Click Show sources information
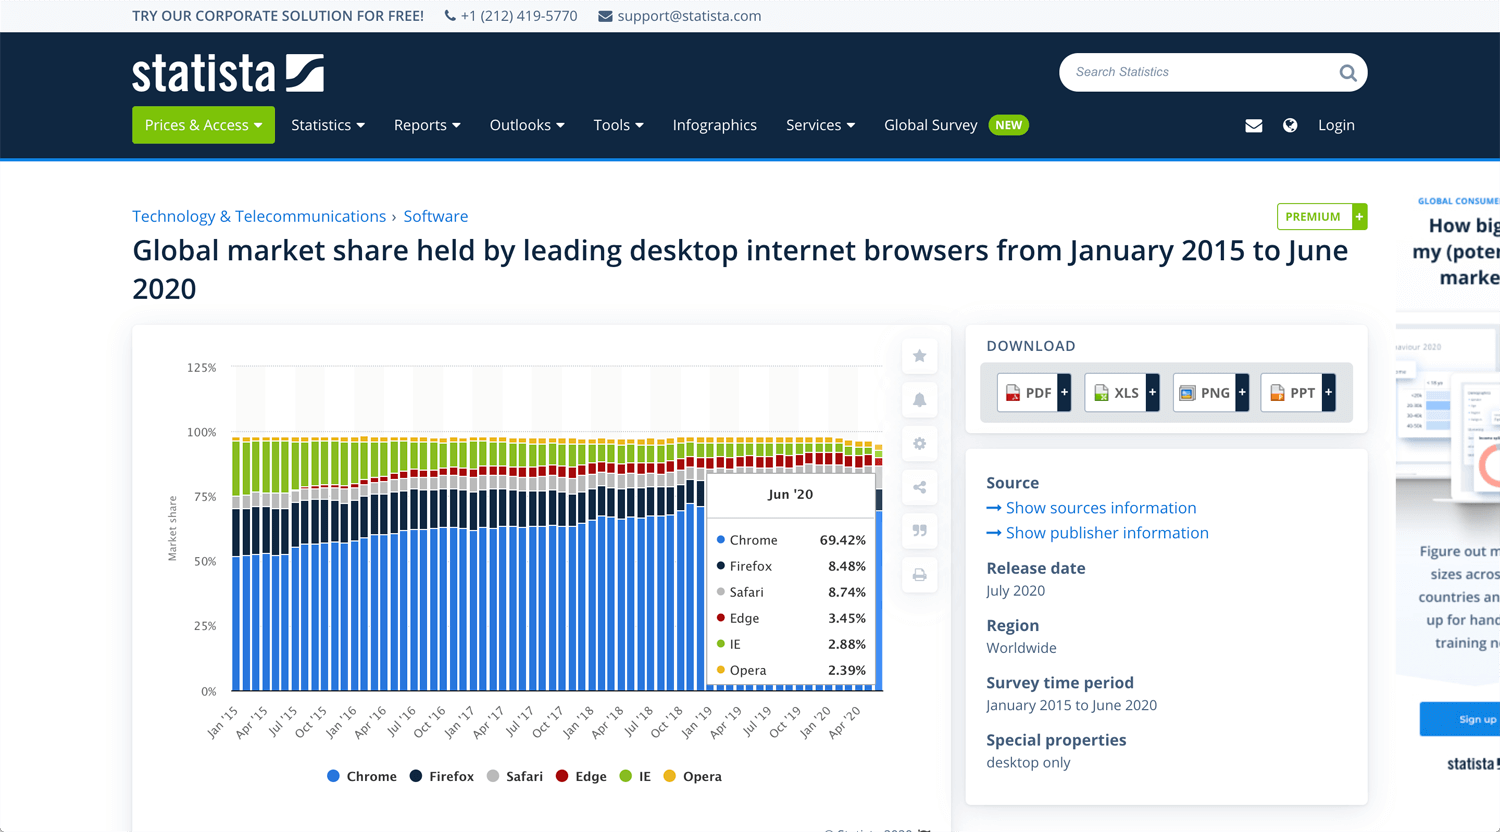 tap(1101, 508)
